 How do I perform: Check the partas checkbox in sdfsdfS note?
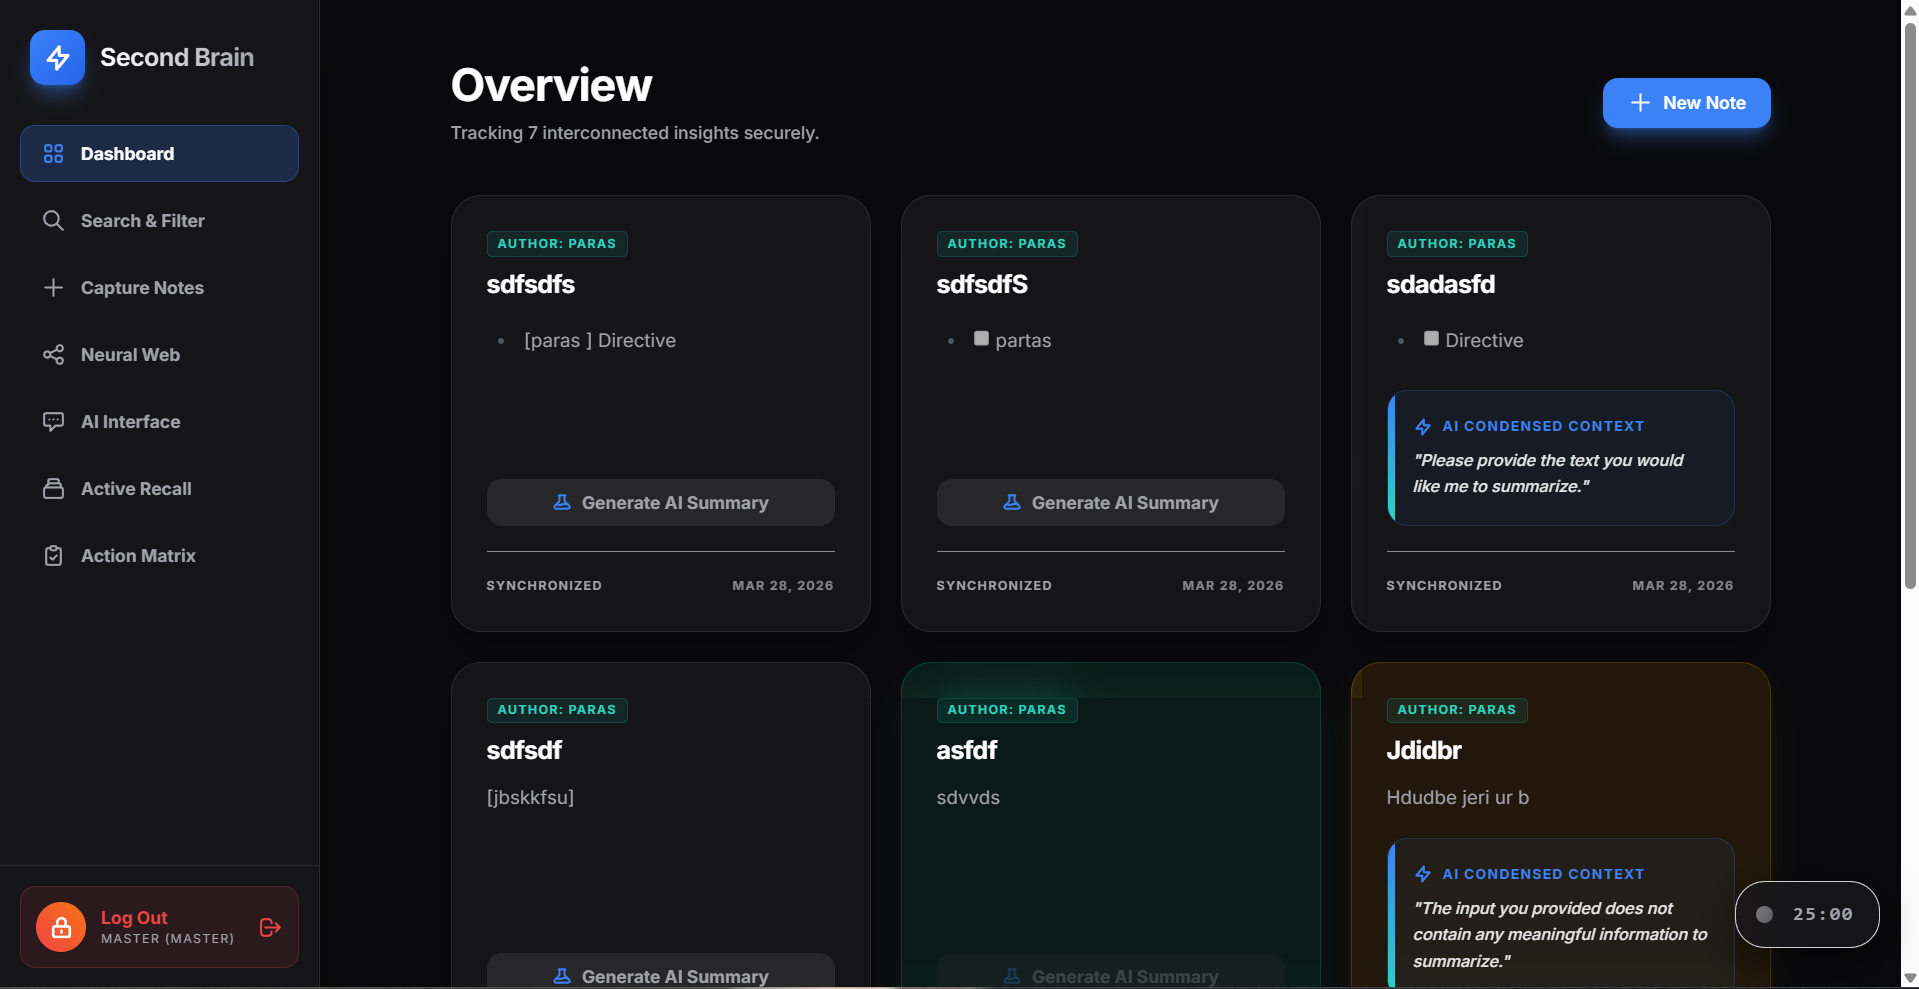click(981, 339)
